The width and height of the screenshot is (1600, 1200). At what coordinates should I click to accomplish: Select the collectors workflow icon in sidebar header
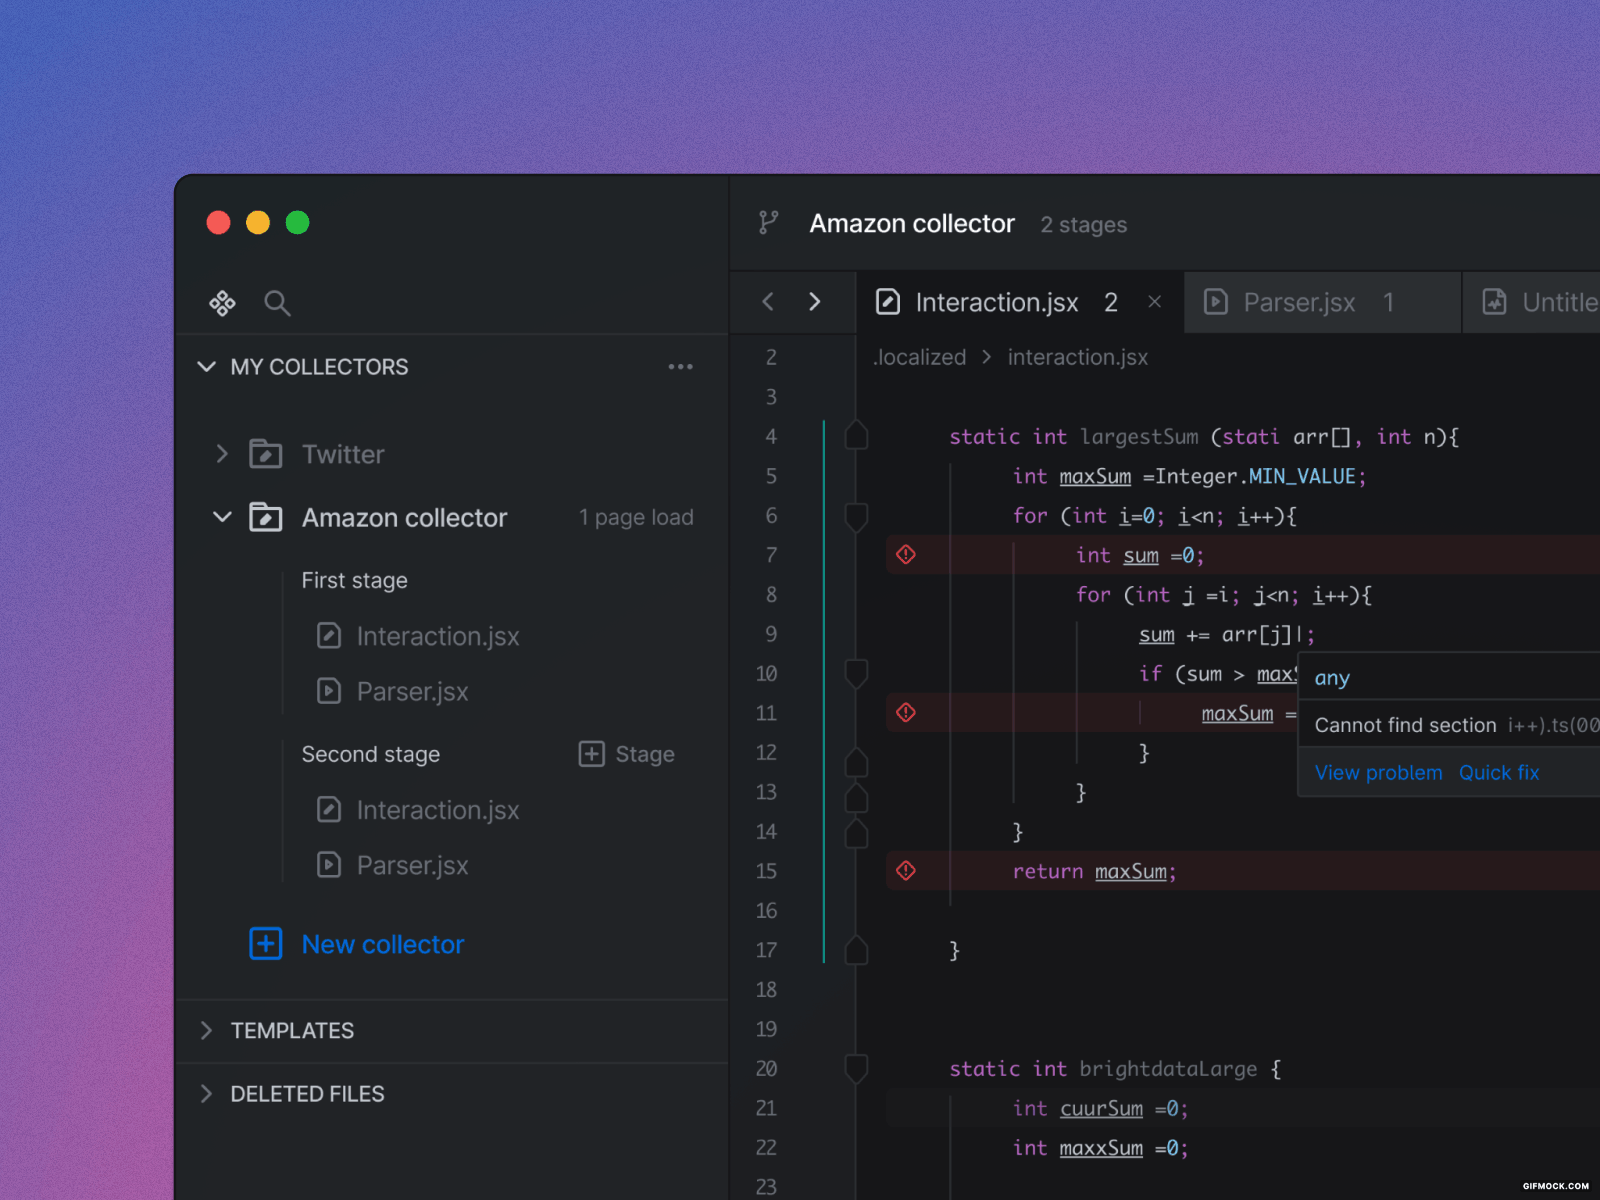(x=222, y=303)
